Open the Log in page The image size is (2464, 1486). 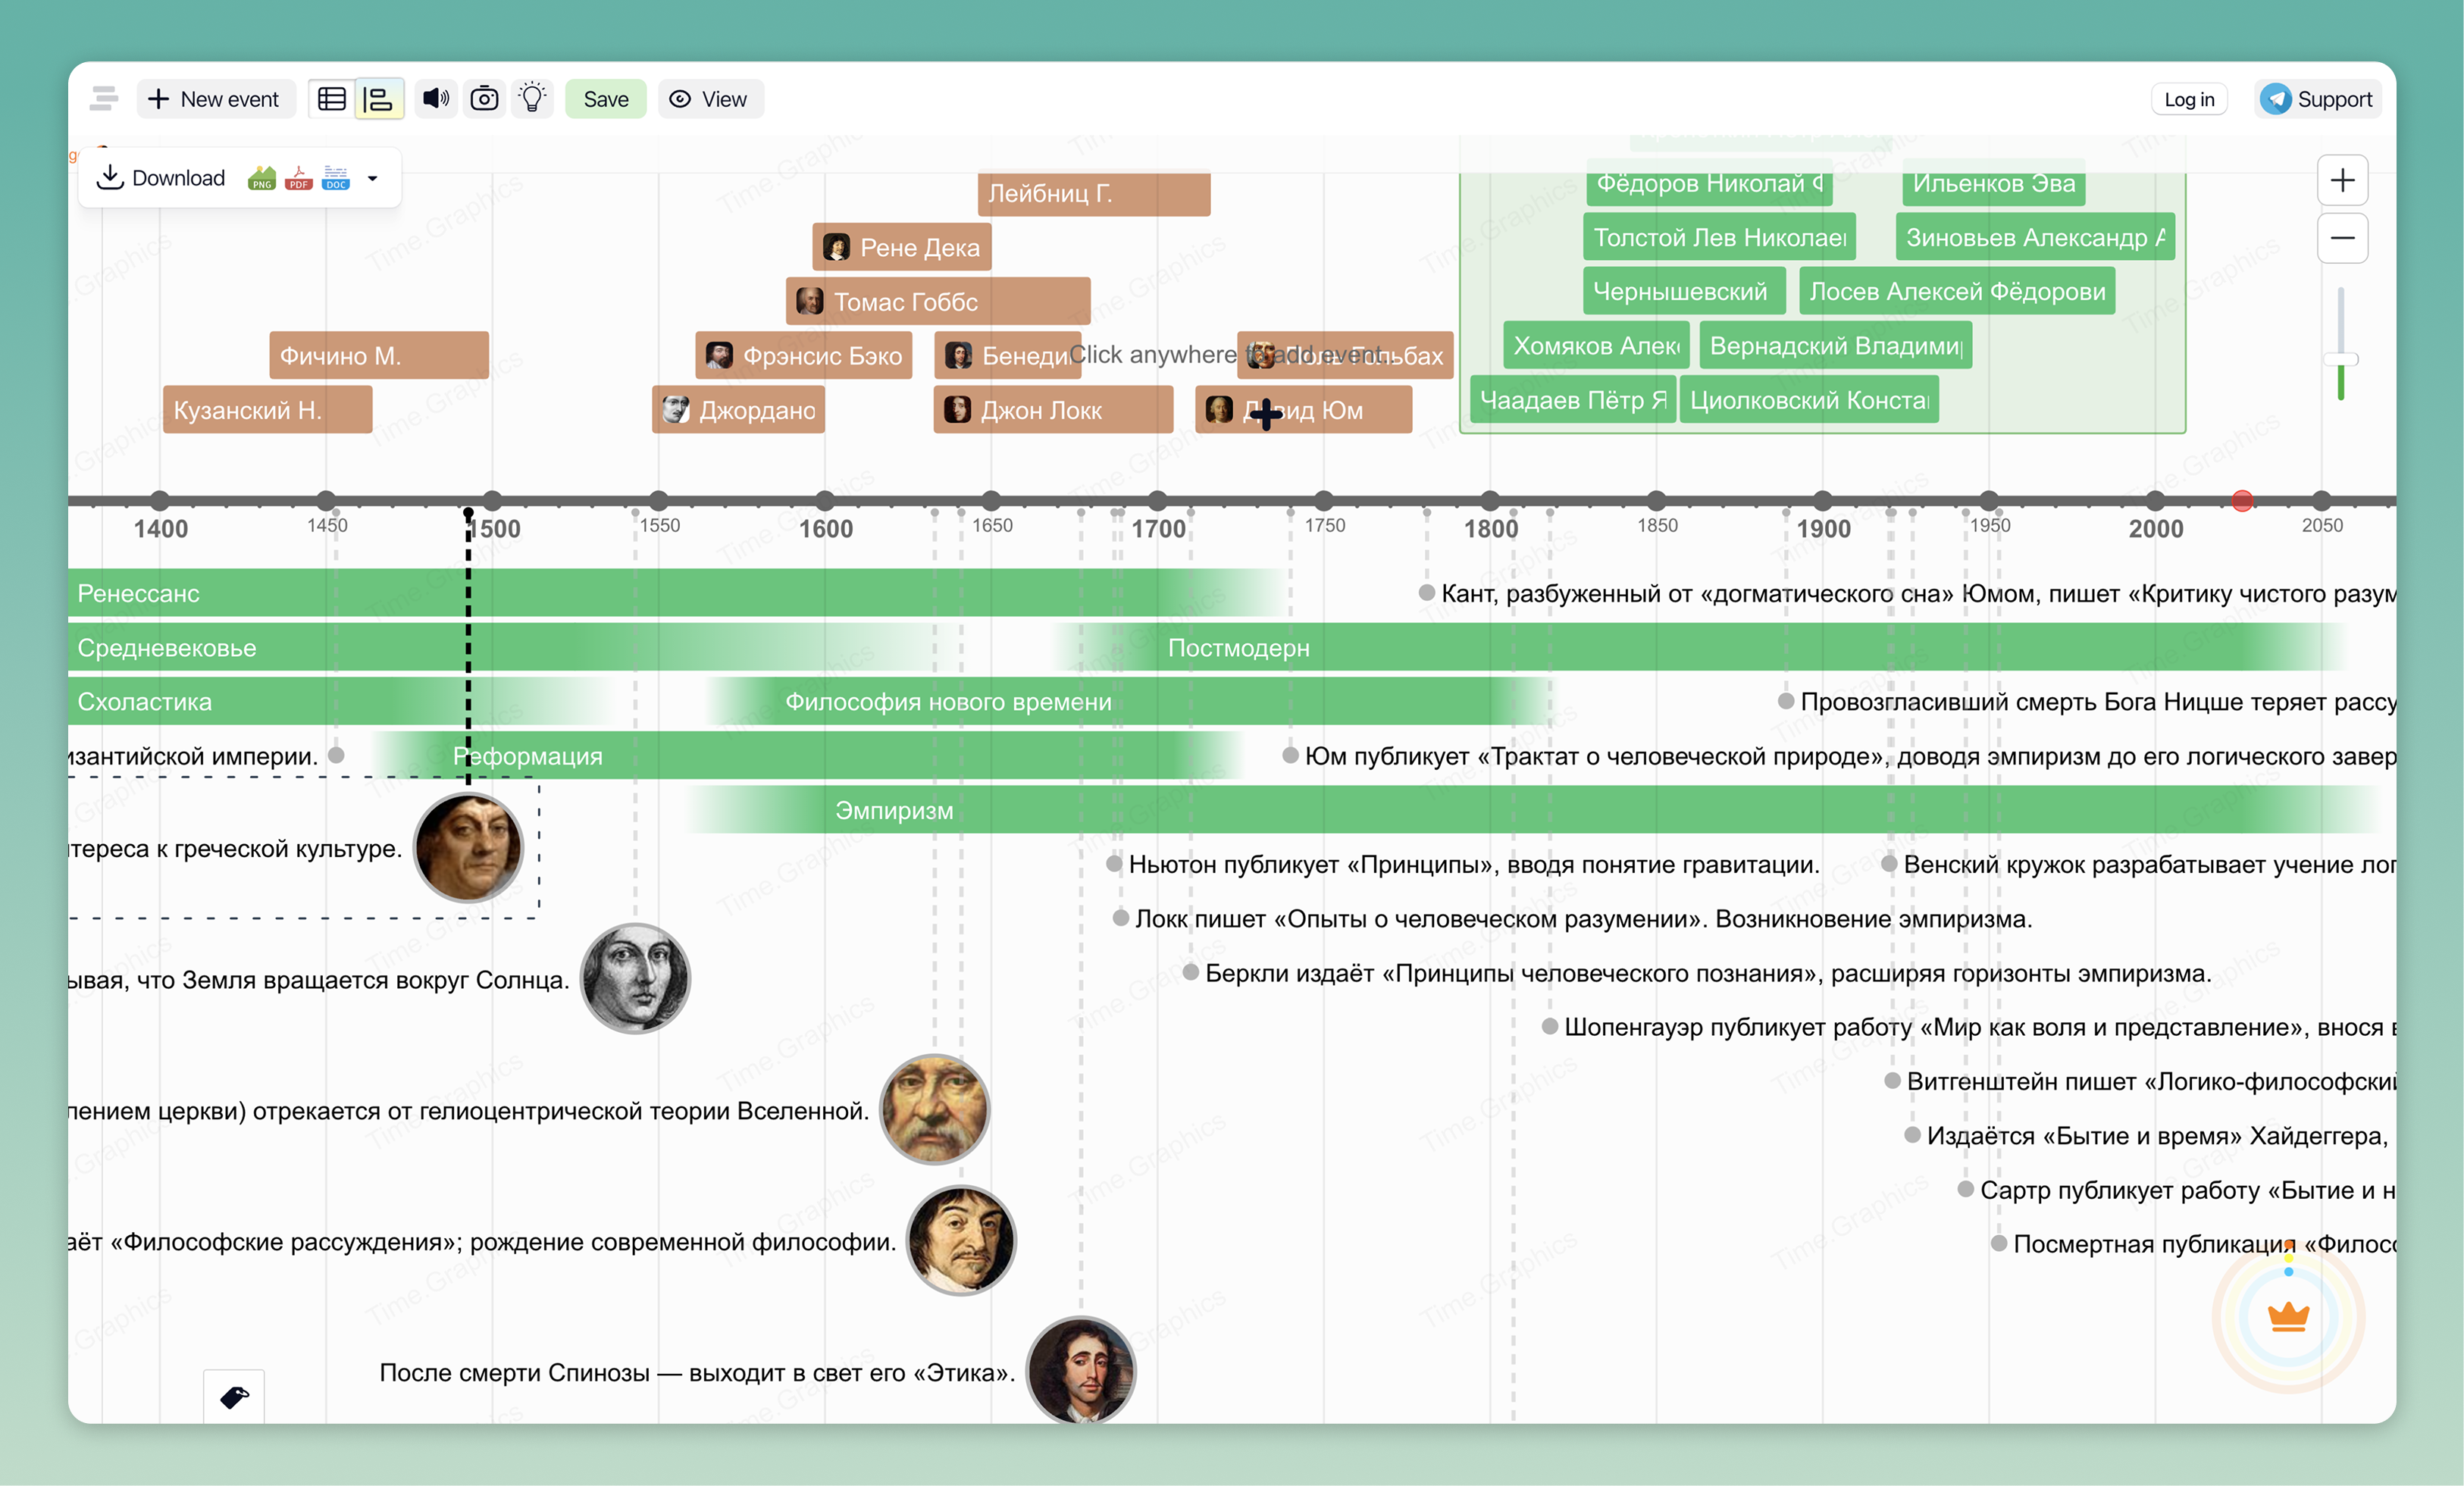point(2189,98)
